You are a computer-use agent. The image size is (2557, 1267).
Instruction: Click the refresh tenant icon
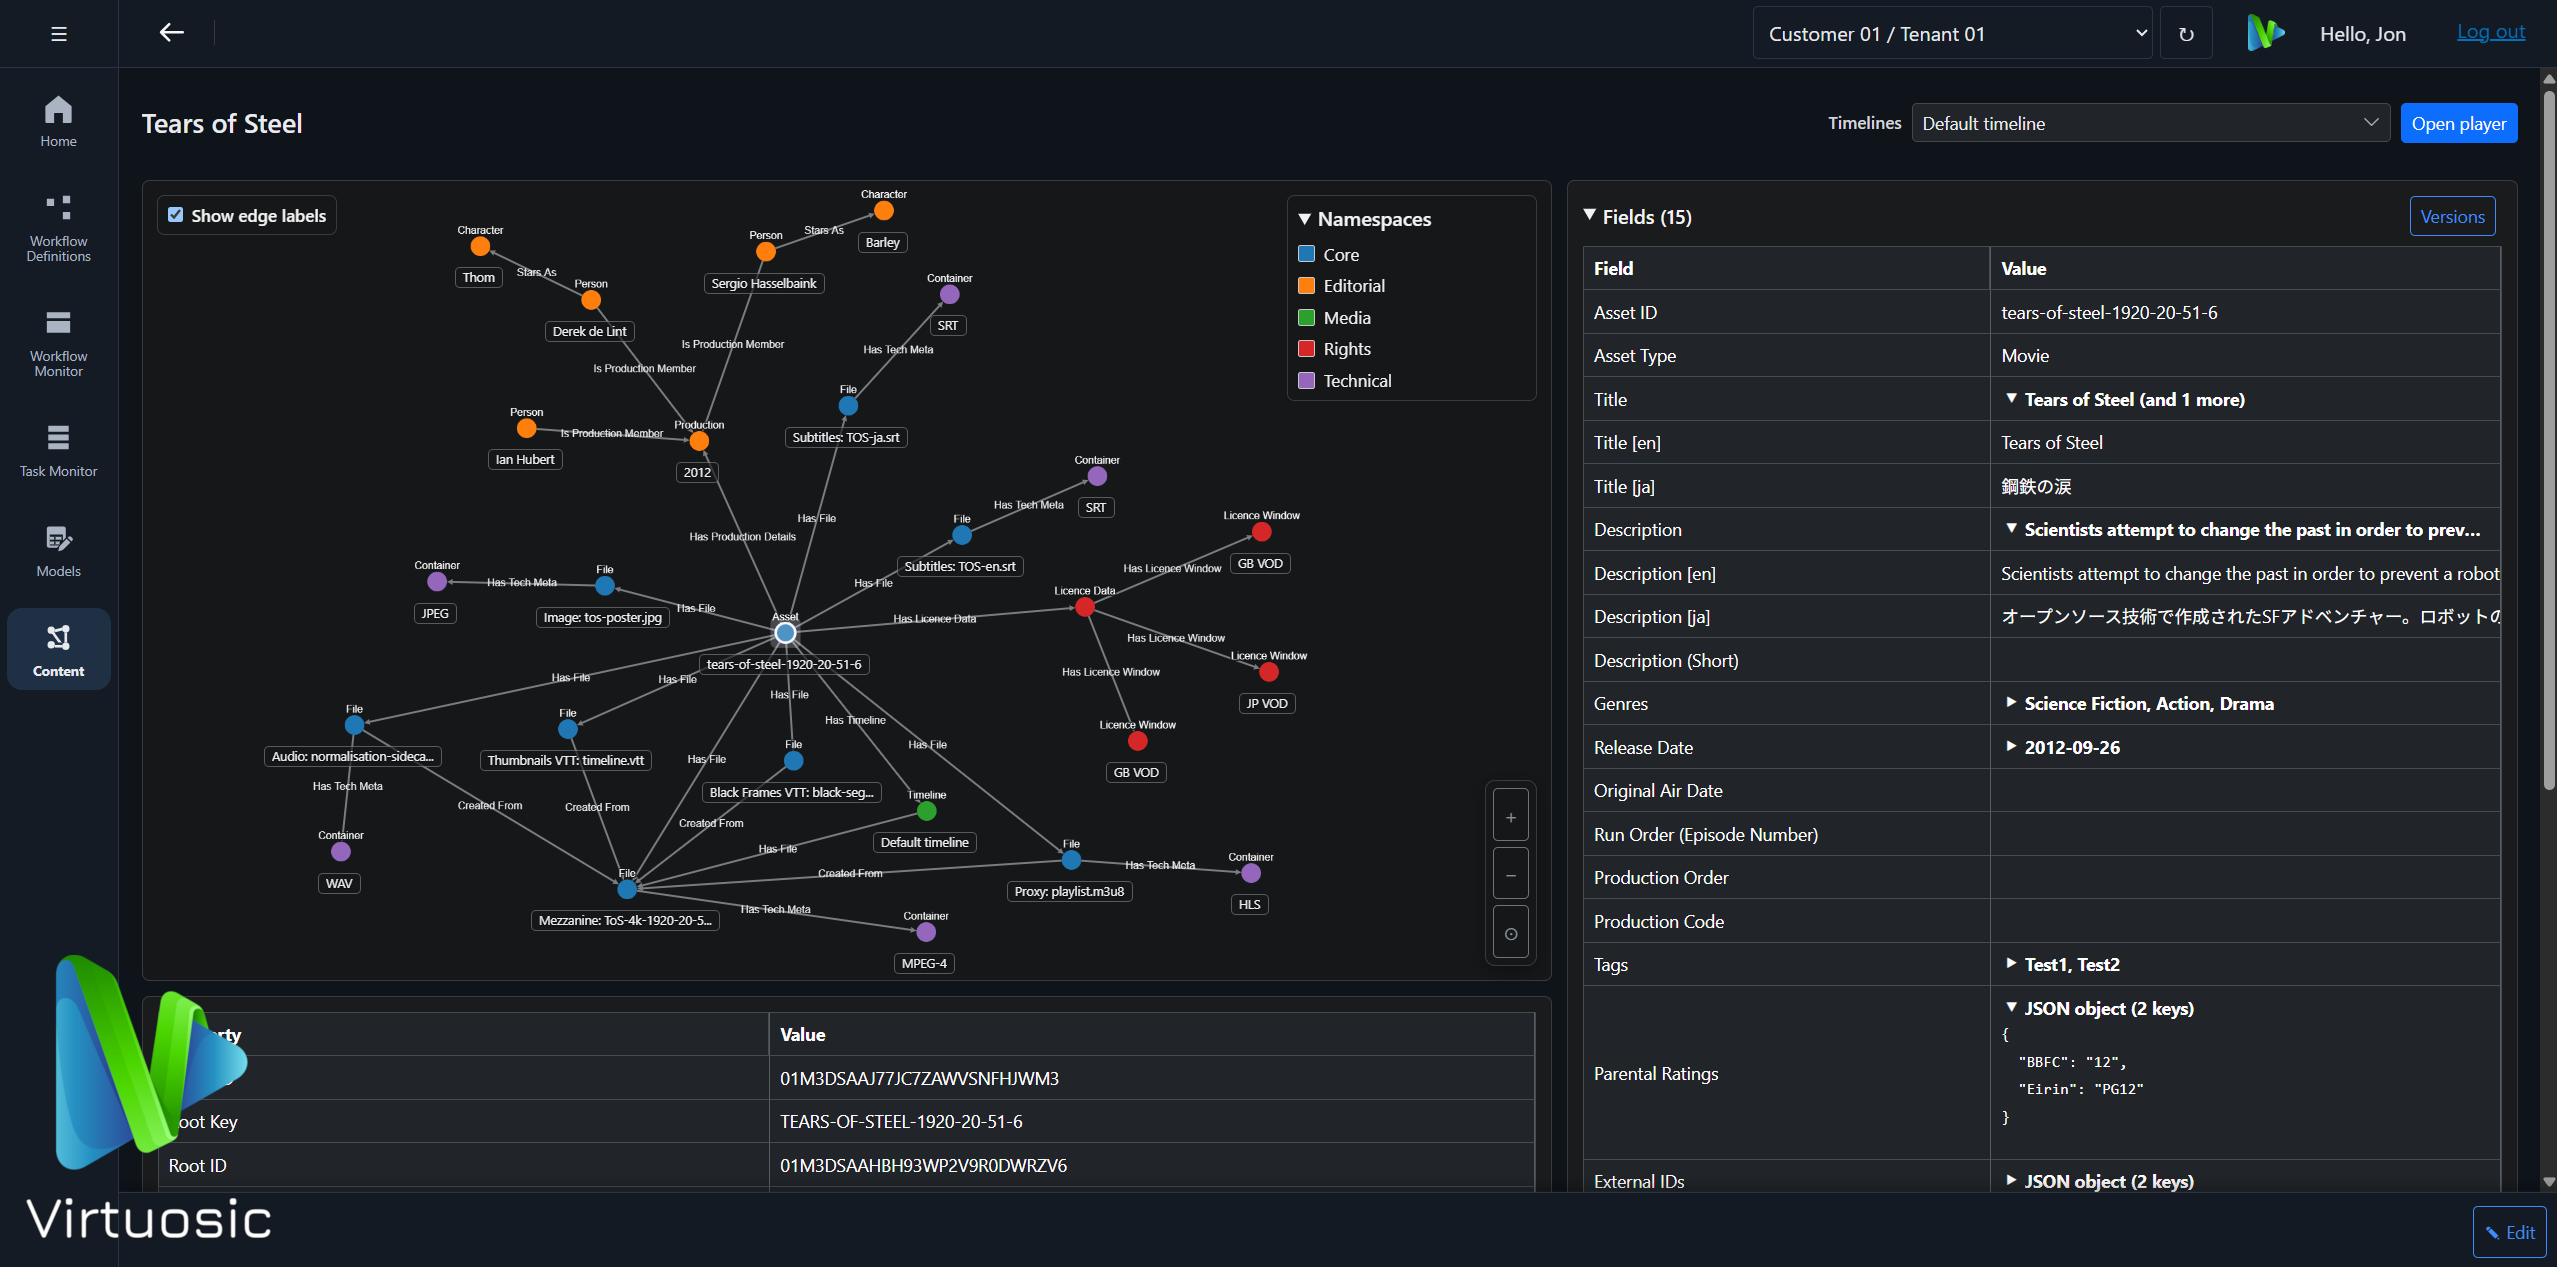pos(2186,34)
